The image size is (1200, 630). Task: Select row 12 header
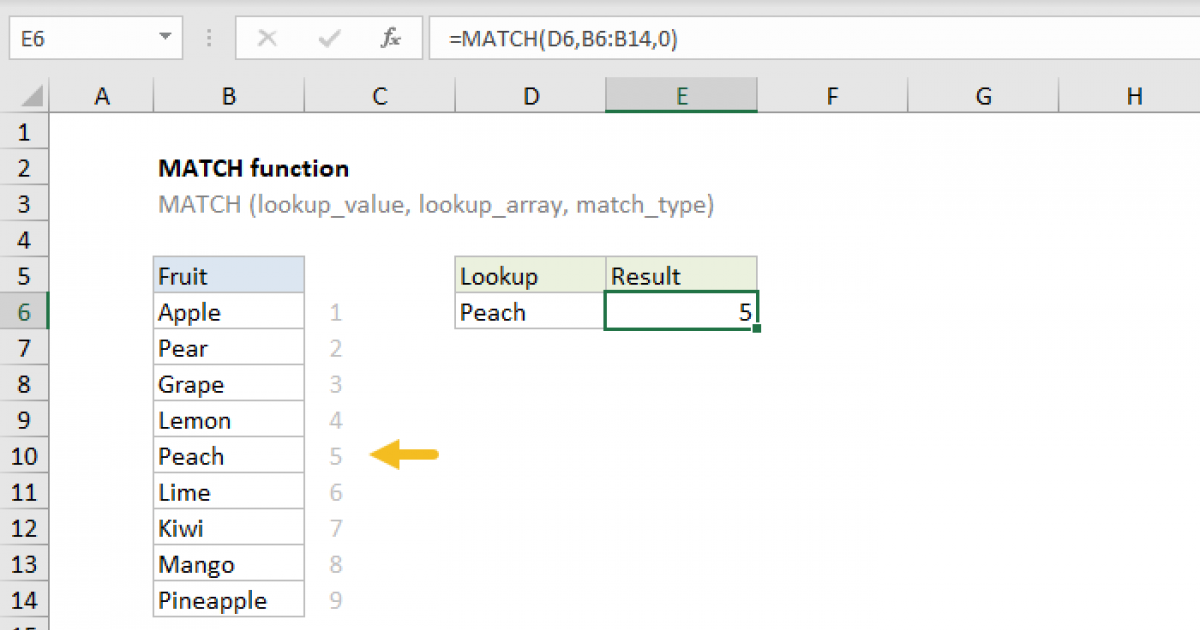(x=25, y=528)
